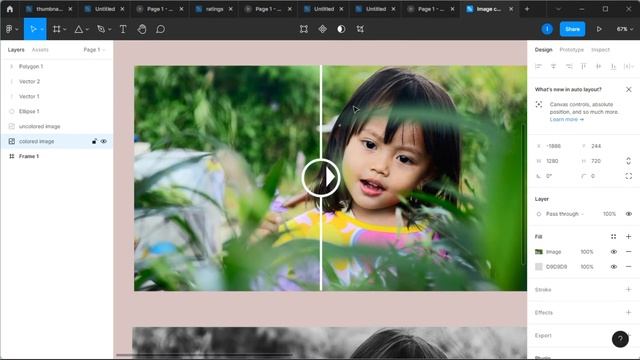Open the help question mark button
Viewport: 640px width, 360px height.
[x=620, y=339]
